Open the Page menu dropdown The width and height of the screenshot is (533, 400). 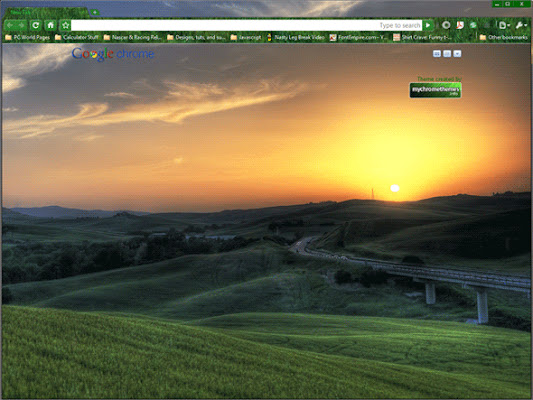pyautogui.click(x=504, y=25)
